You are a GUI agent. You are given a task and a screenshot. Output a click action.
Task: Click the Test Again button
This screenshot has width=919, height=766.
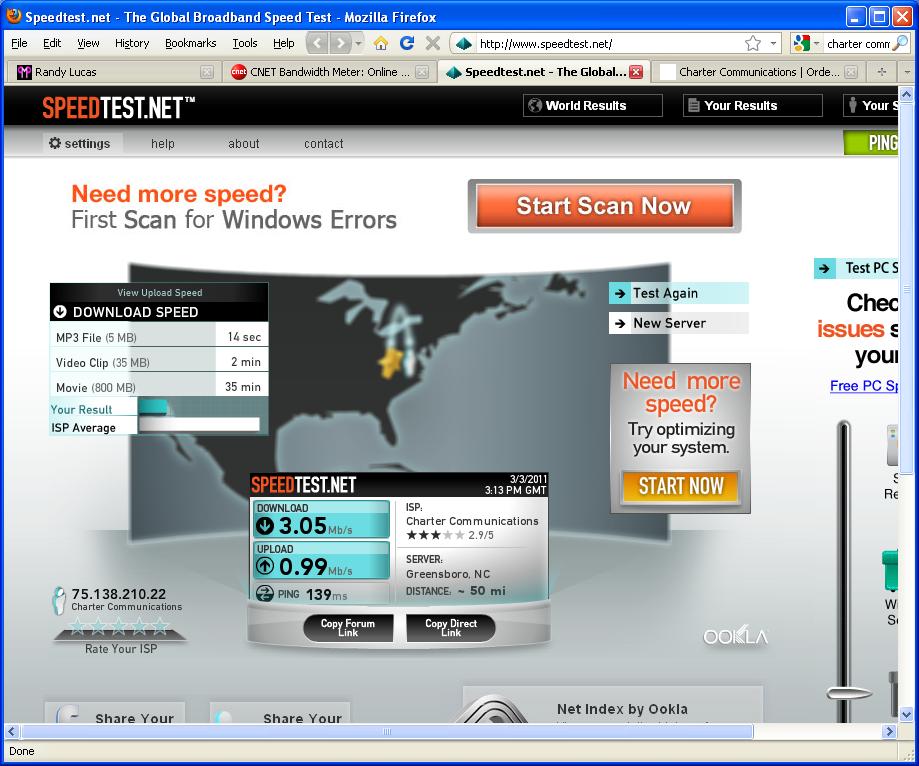[678, 293]
